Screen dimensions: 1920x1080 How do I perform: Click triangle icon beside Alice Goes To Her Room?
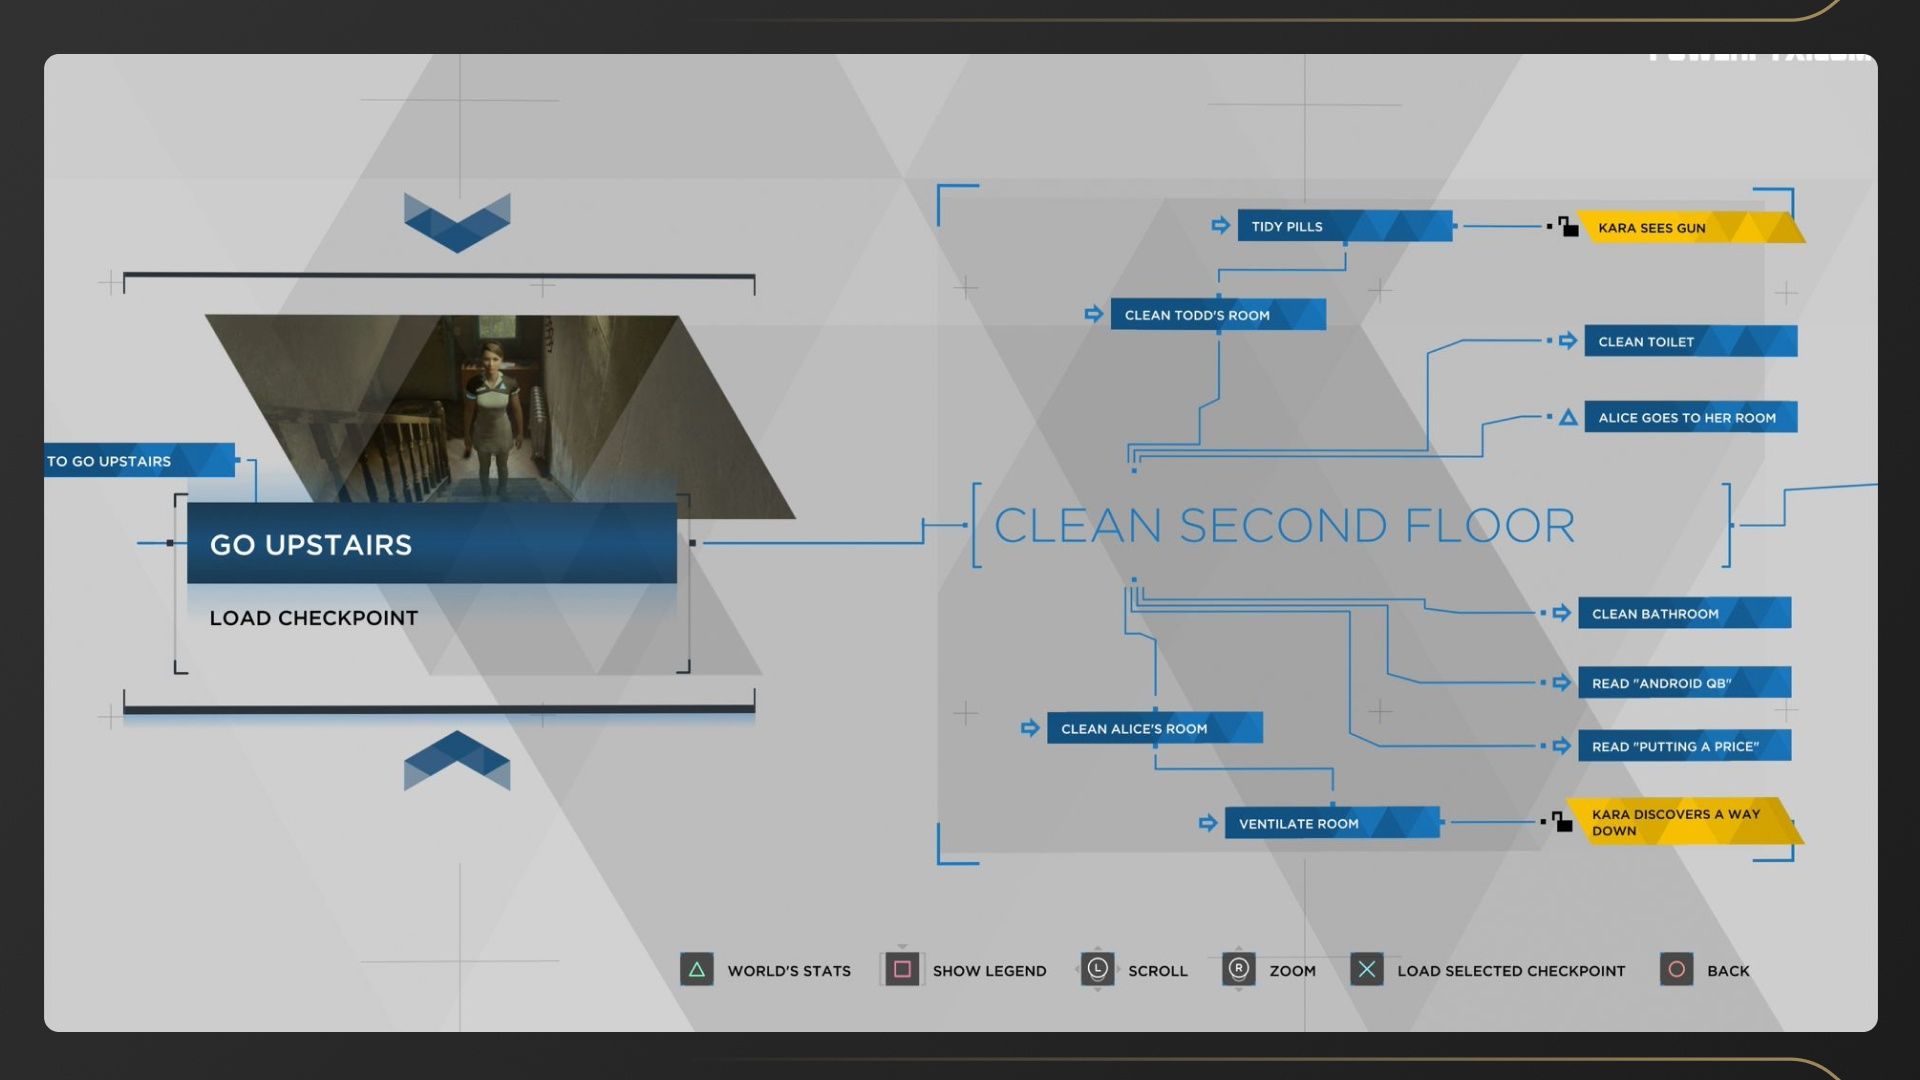pyautogui.click(x=1568, y=418)
